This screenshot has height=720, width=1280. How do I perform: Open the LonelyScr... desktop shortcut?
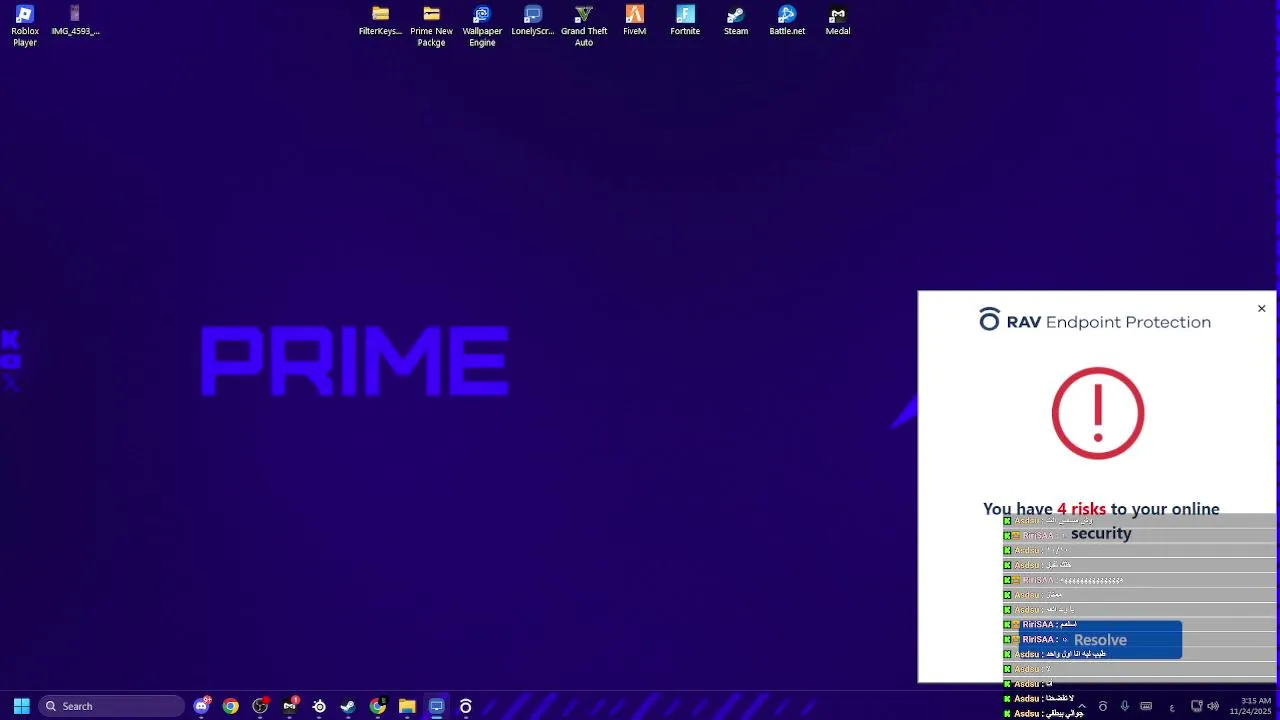(533, 21)
